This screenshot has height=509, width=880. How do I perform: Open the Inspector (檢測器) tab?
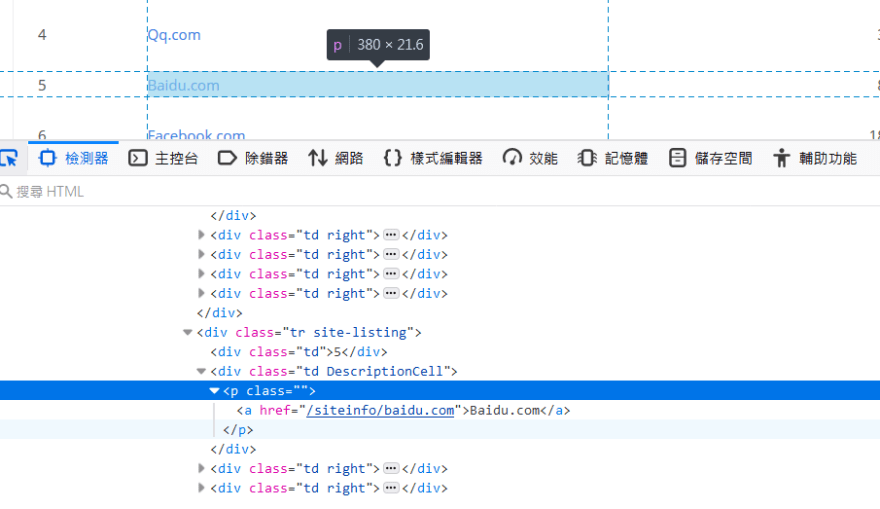click(x=73, y=158)
